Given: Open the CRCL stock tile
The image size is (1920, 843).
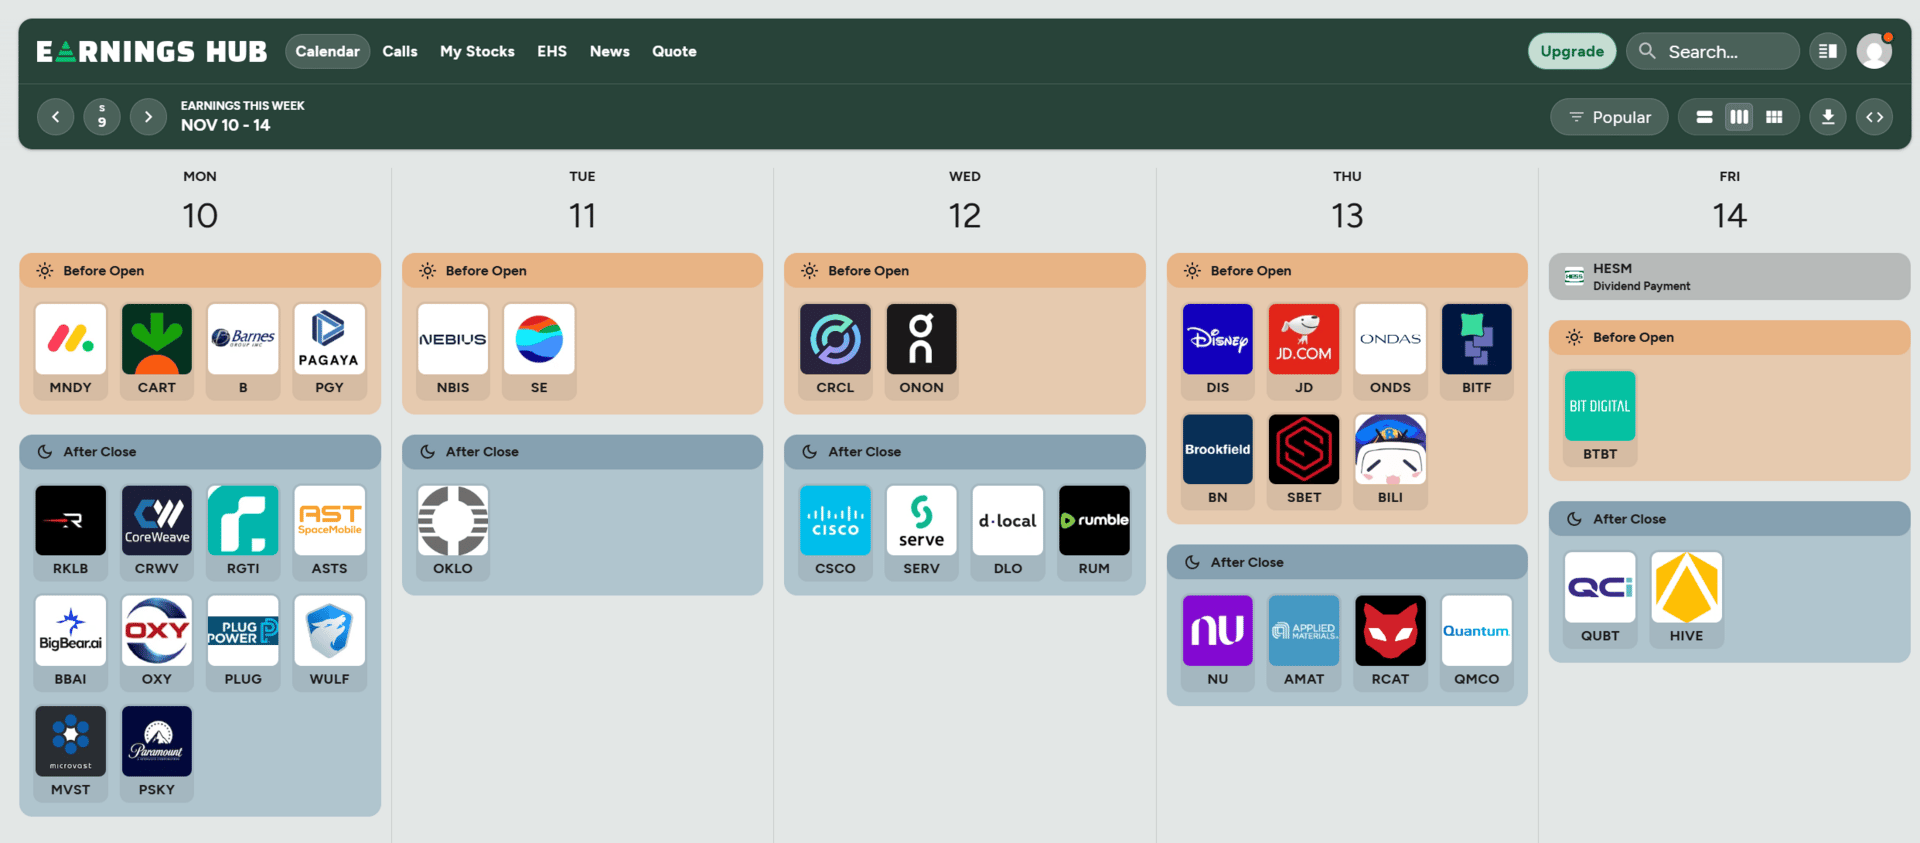Looking at the screenshot, I should 835,351.
